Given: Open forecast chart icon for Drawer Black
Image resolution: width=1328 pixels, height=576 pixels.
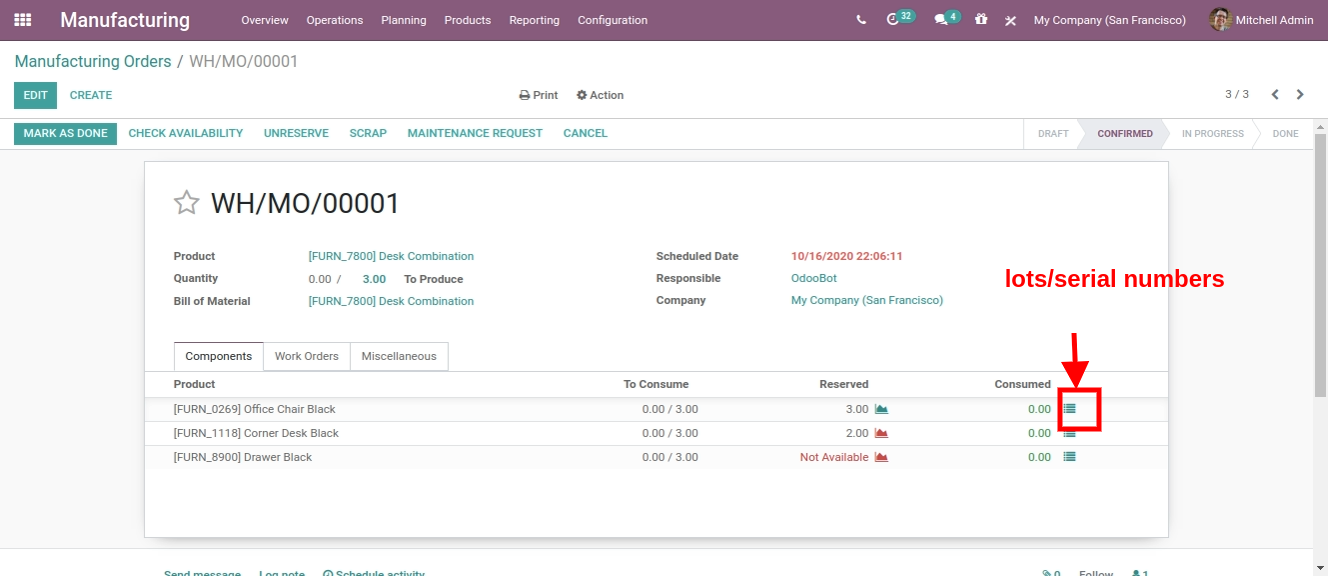Looking at the screenshot, I should pos(881,457).
